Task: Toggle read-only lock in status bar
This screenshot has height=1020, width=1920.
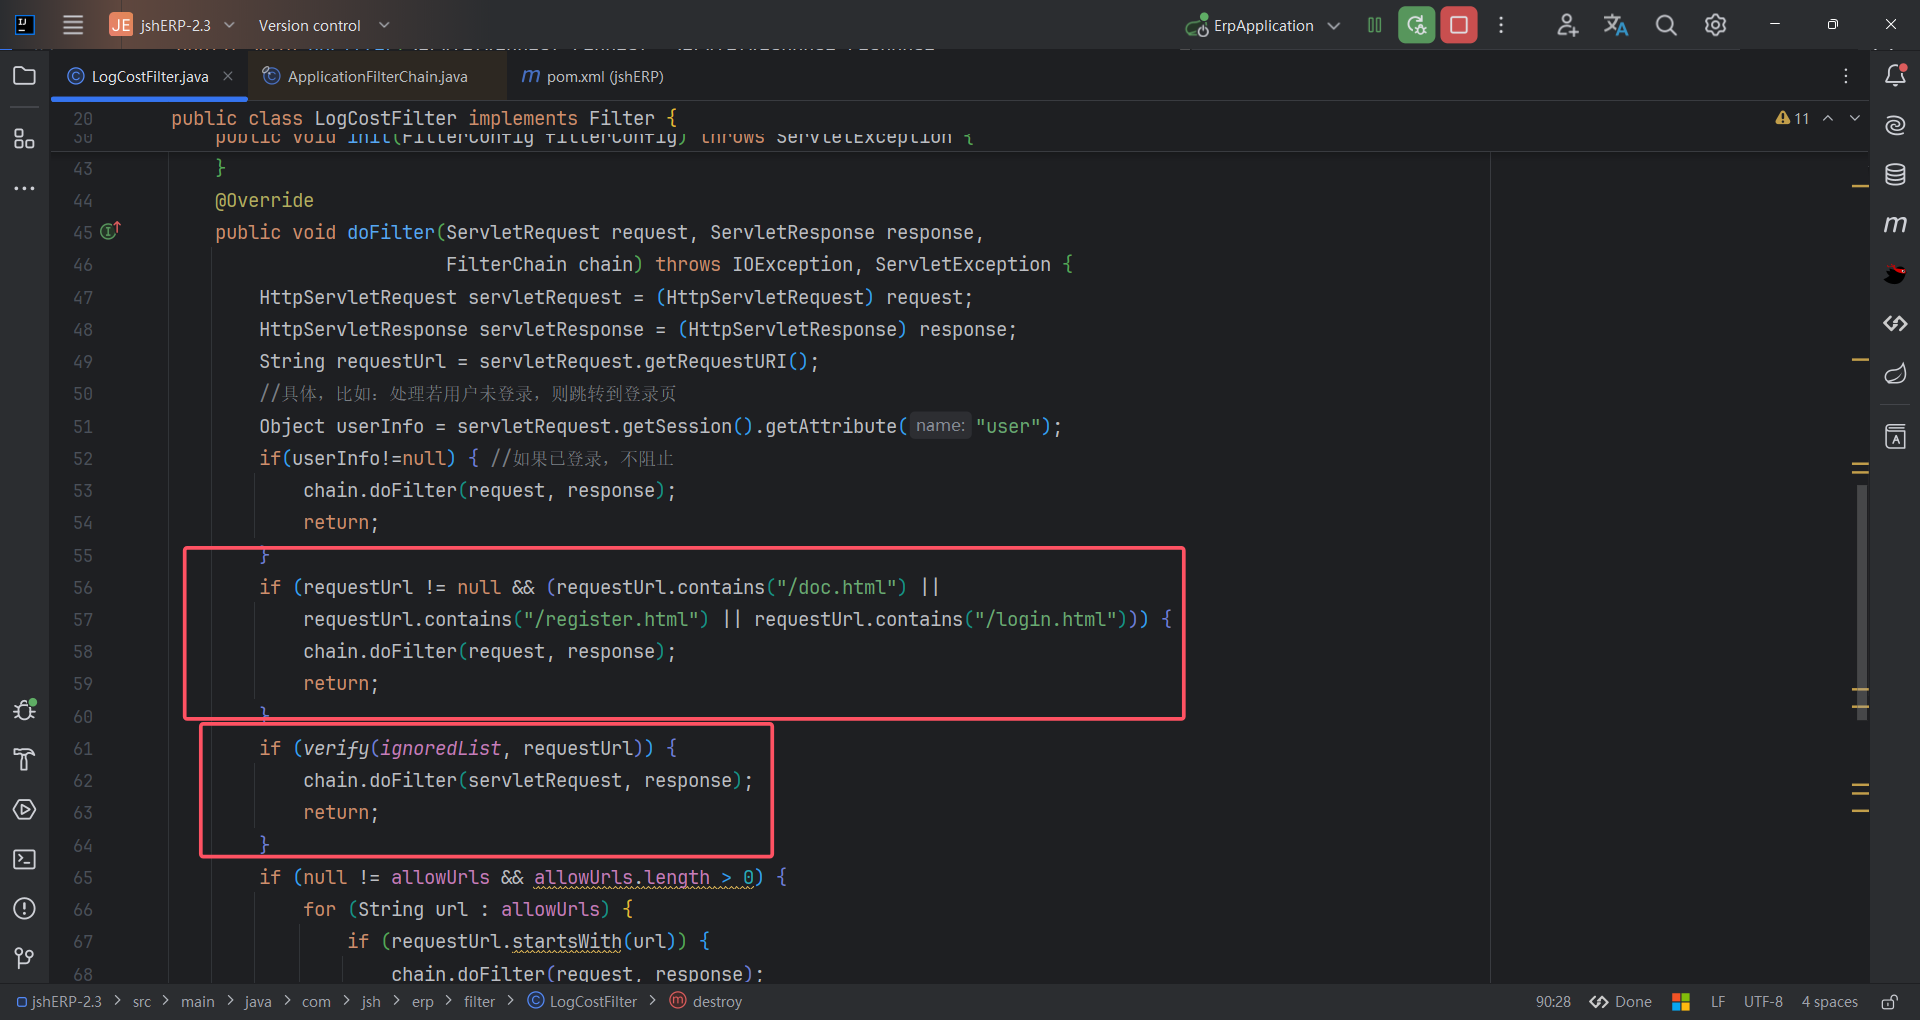Action: coord(1890,1001)
